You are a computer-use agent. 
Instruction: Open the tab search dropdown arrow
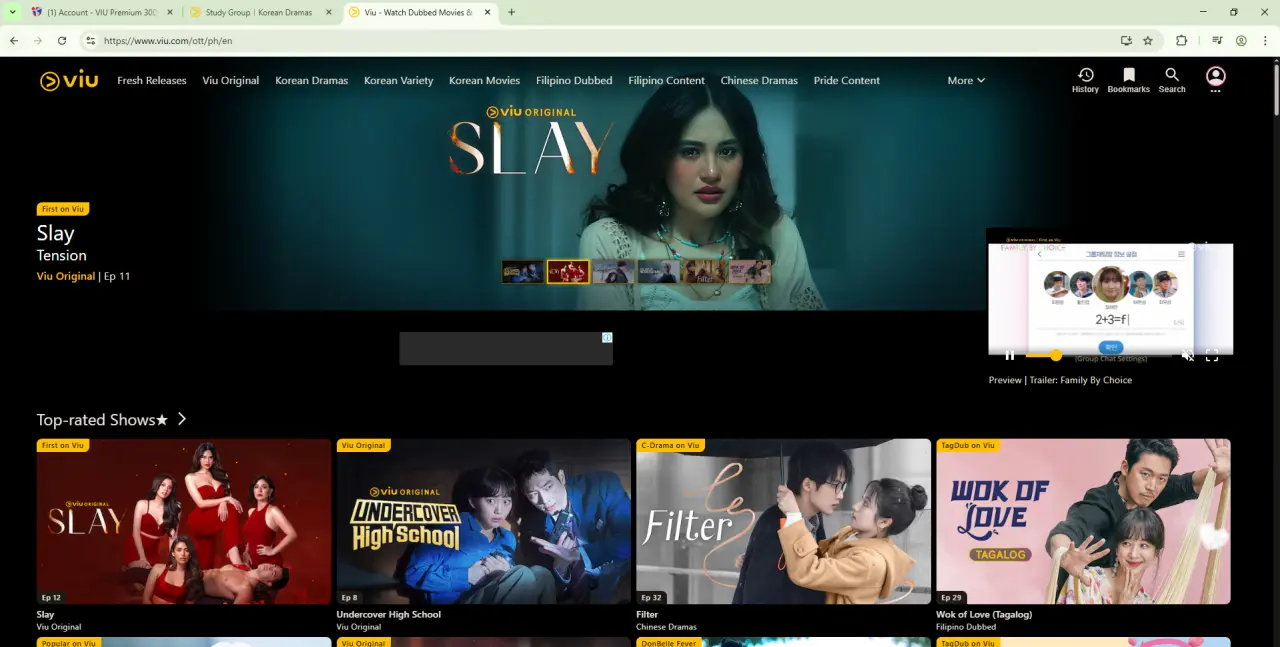pos(12,12)
